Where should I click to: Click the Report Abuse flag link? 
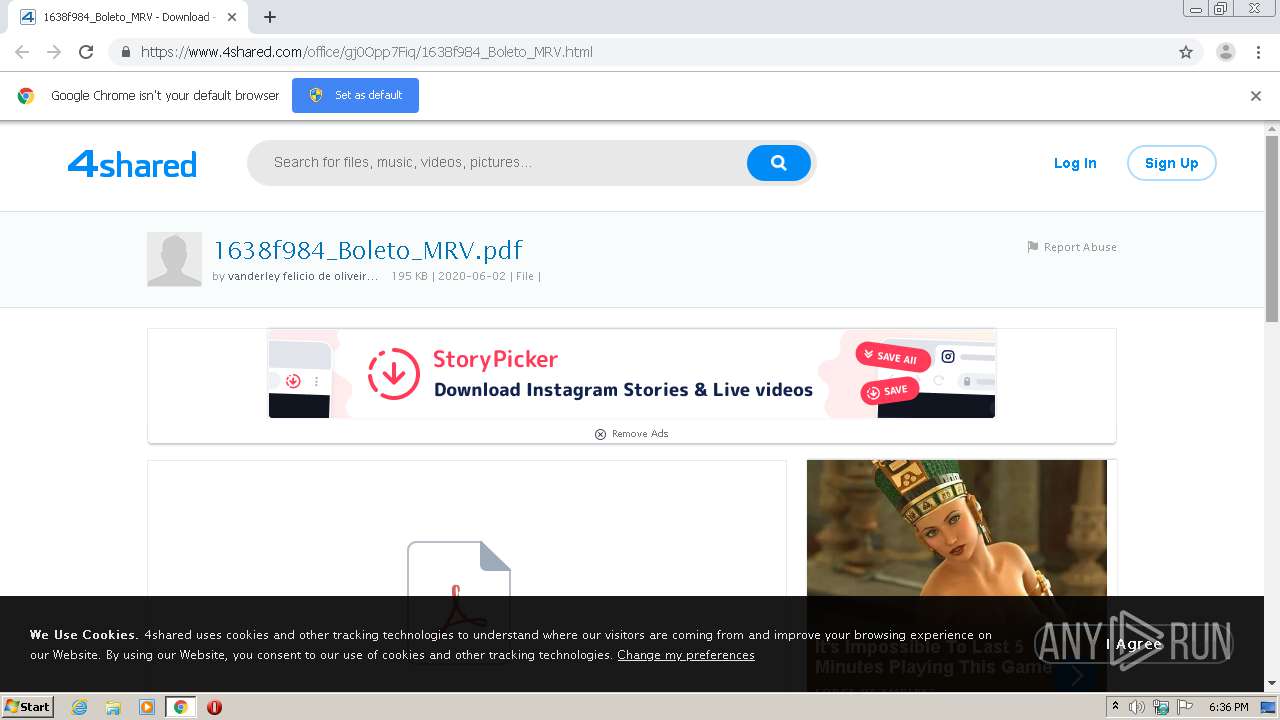1071,247
